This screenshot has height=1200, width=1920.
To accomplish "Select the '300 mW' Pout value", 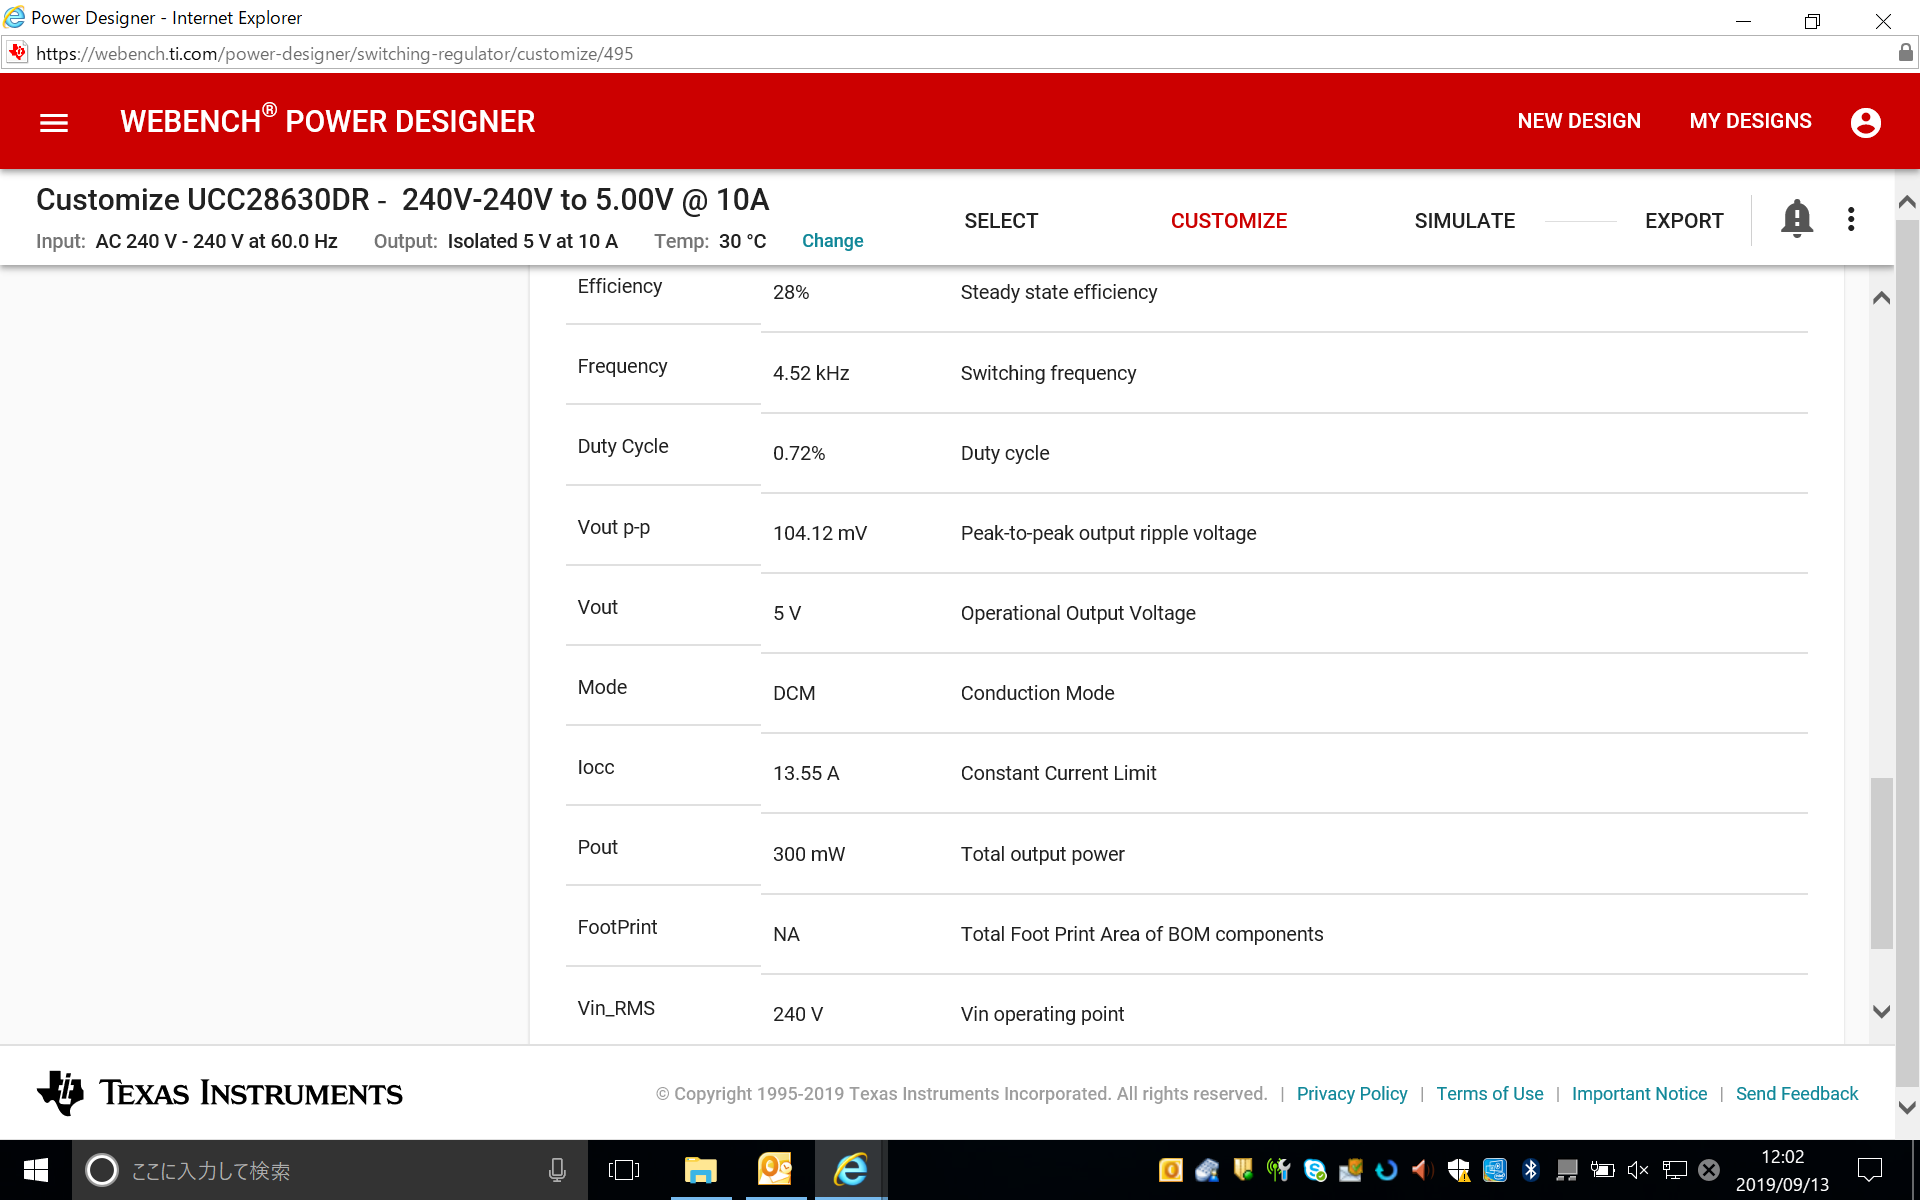I will pyautogui.click(x=809, y=855).
